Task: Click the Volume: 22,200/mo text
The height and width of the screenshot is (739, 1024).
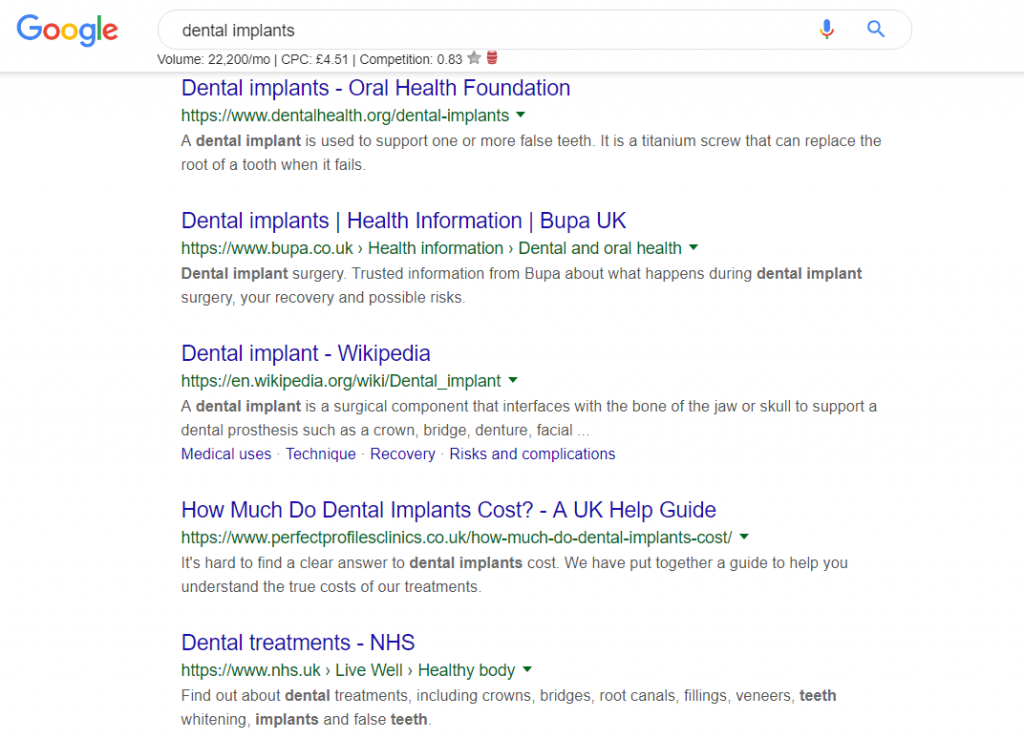Action: [x=214, y=59]
